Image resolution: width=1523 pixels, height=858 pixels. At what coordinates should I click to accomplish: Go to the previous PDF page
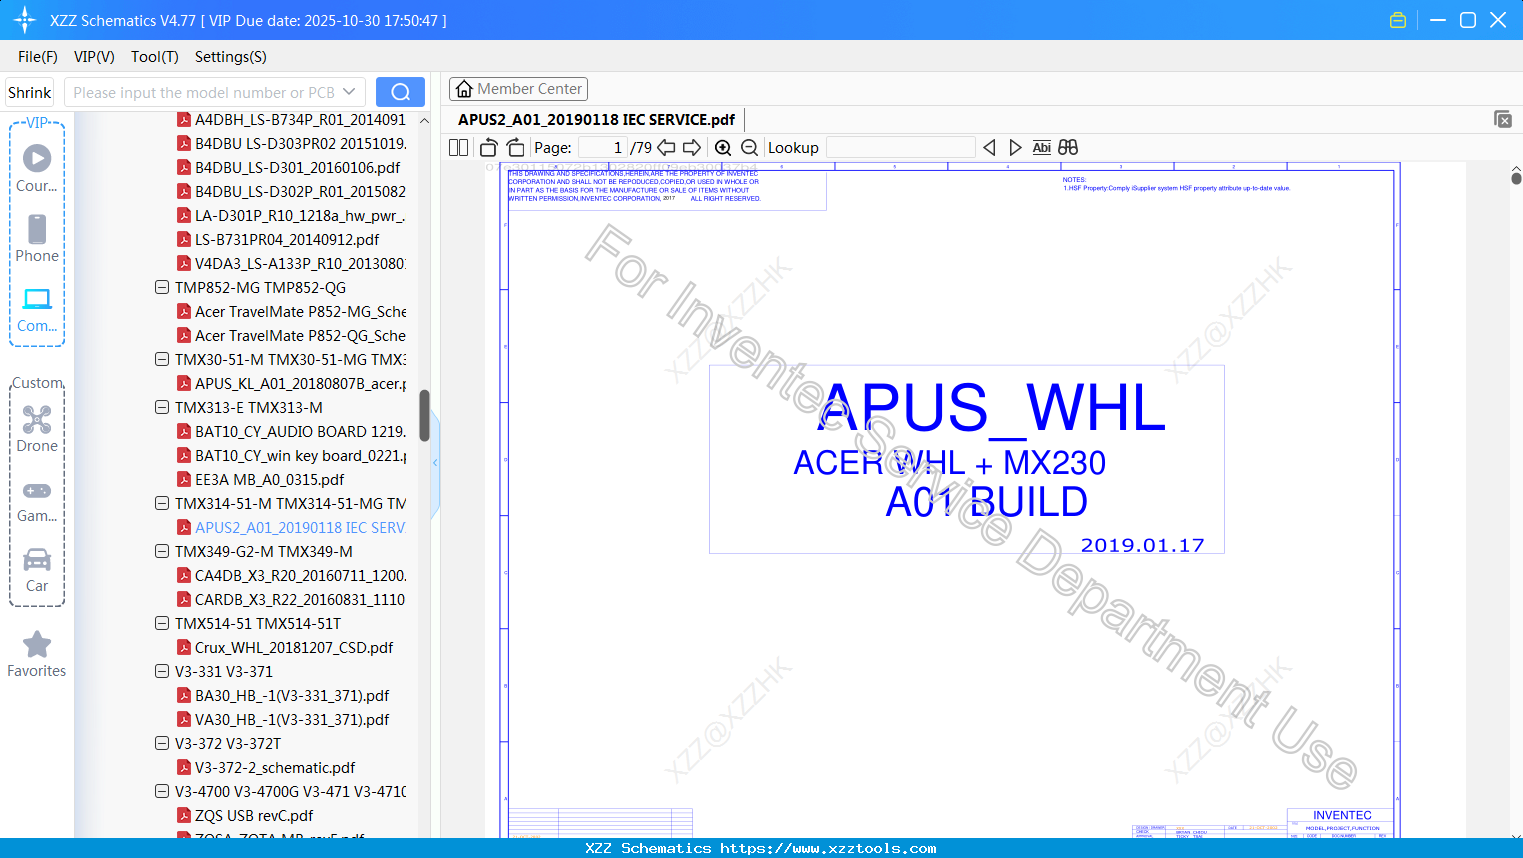(x=667, y=148)
